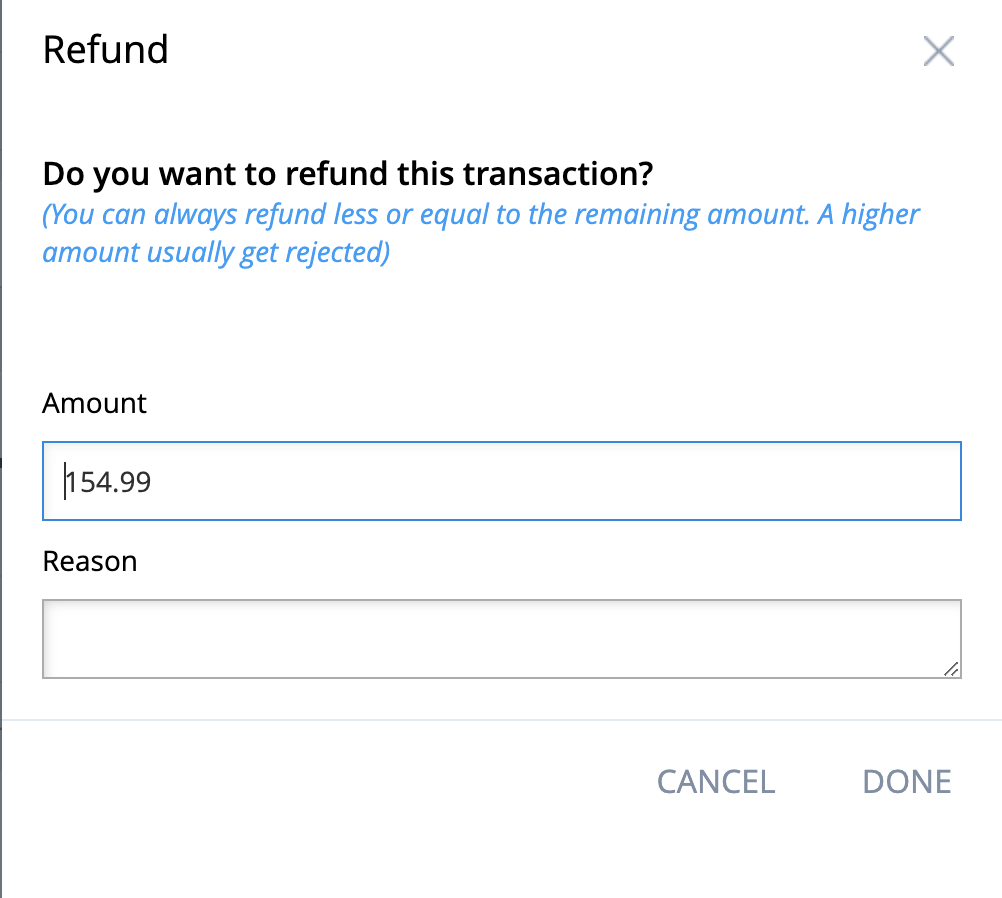This screenshot has height=898, width=1002.
Task: Click the Refund dialog title
Action: click(x=105, y=49)
